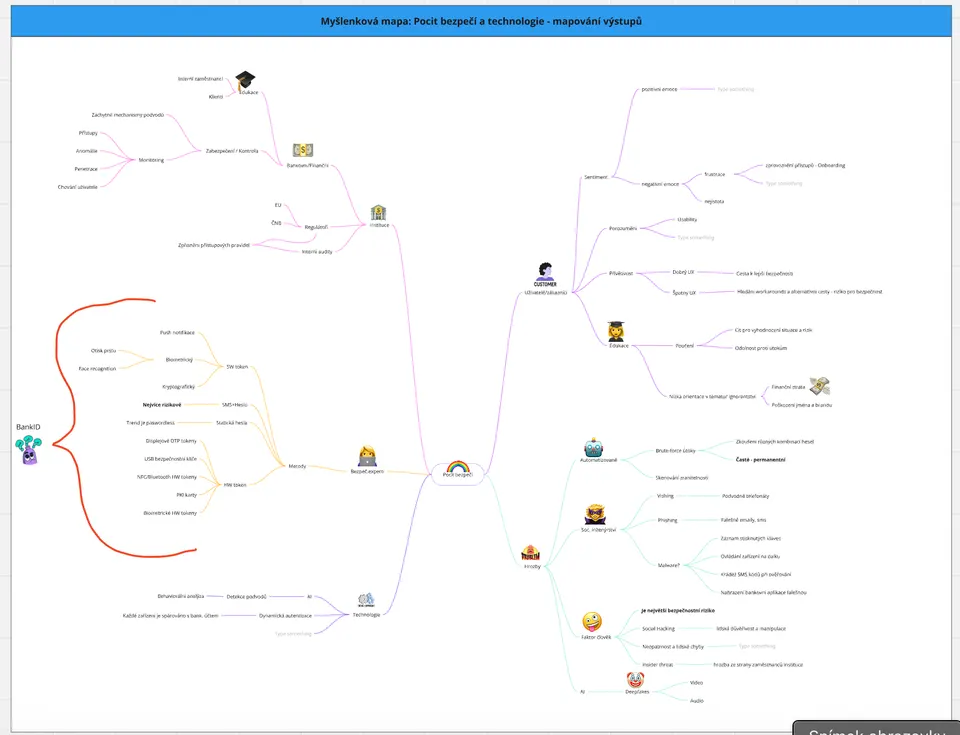Click the 'Type something' placeholder under Usability
The height and width of the screenshot is (735, 960).
[x=696, y=238]
